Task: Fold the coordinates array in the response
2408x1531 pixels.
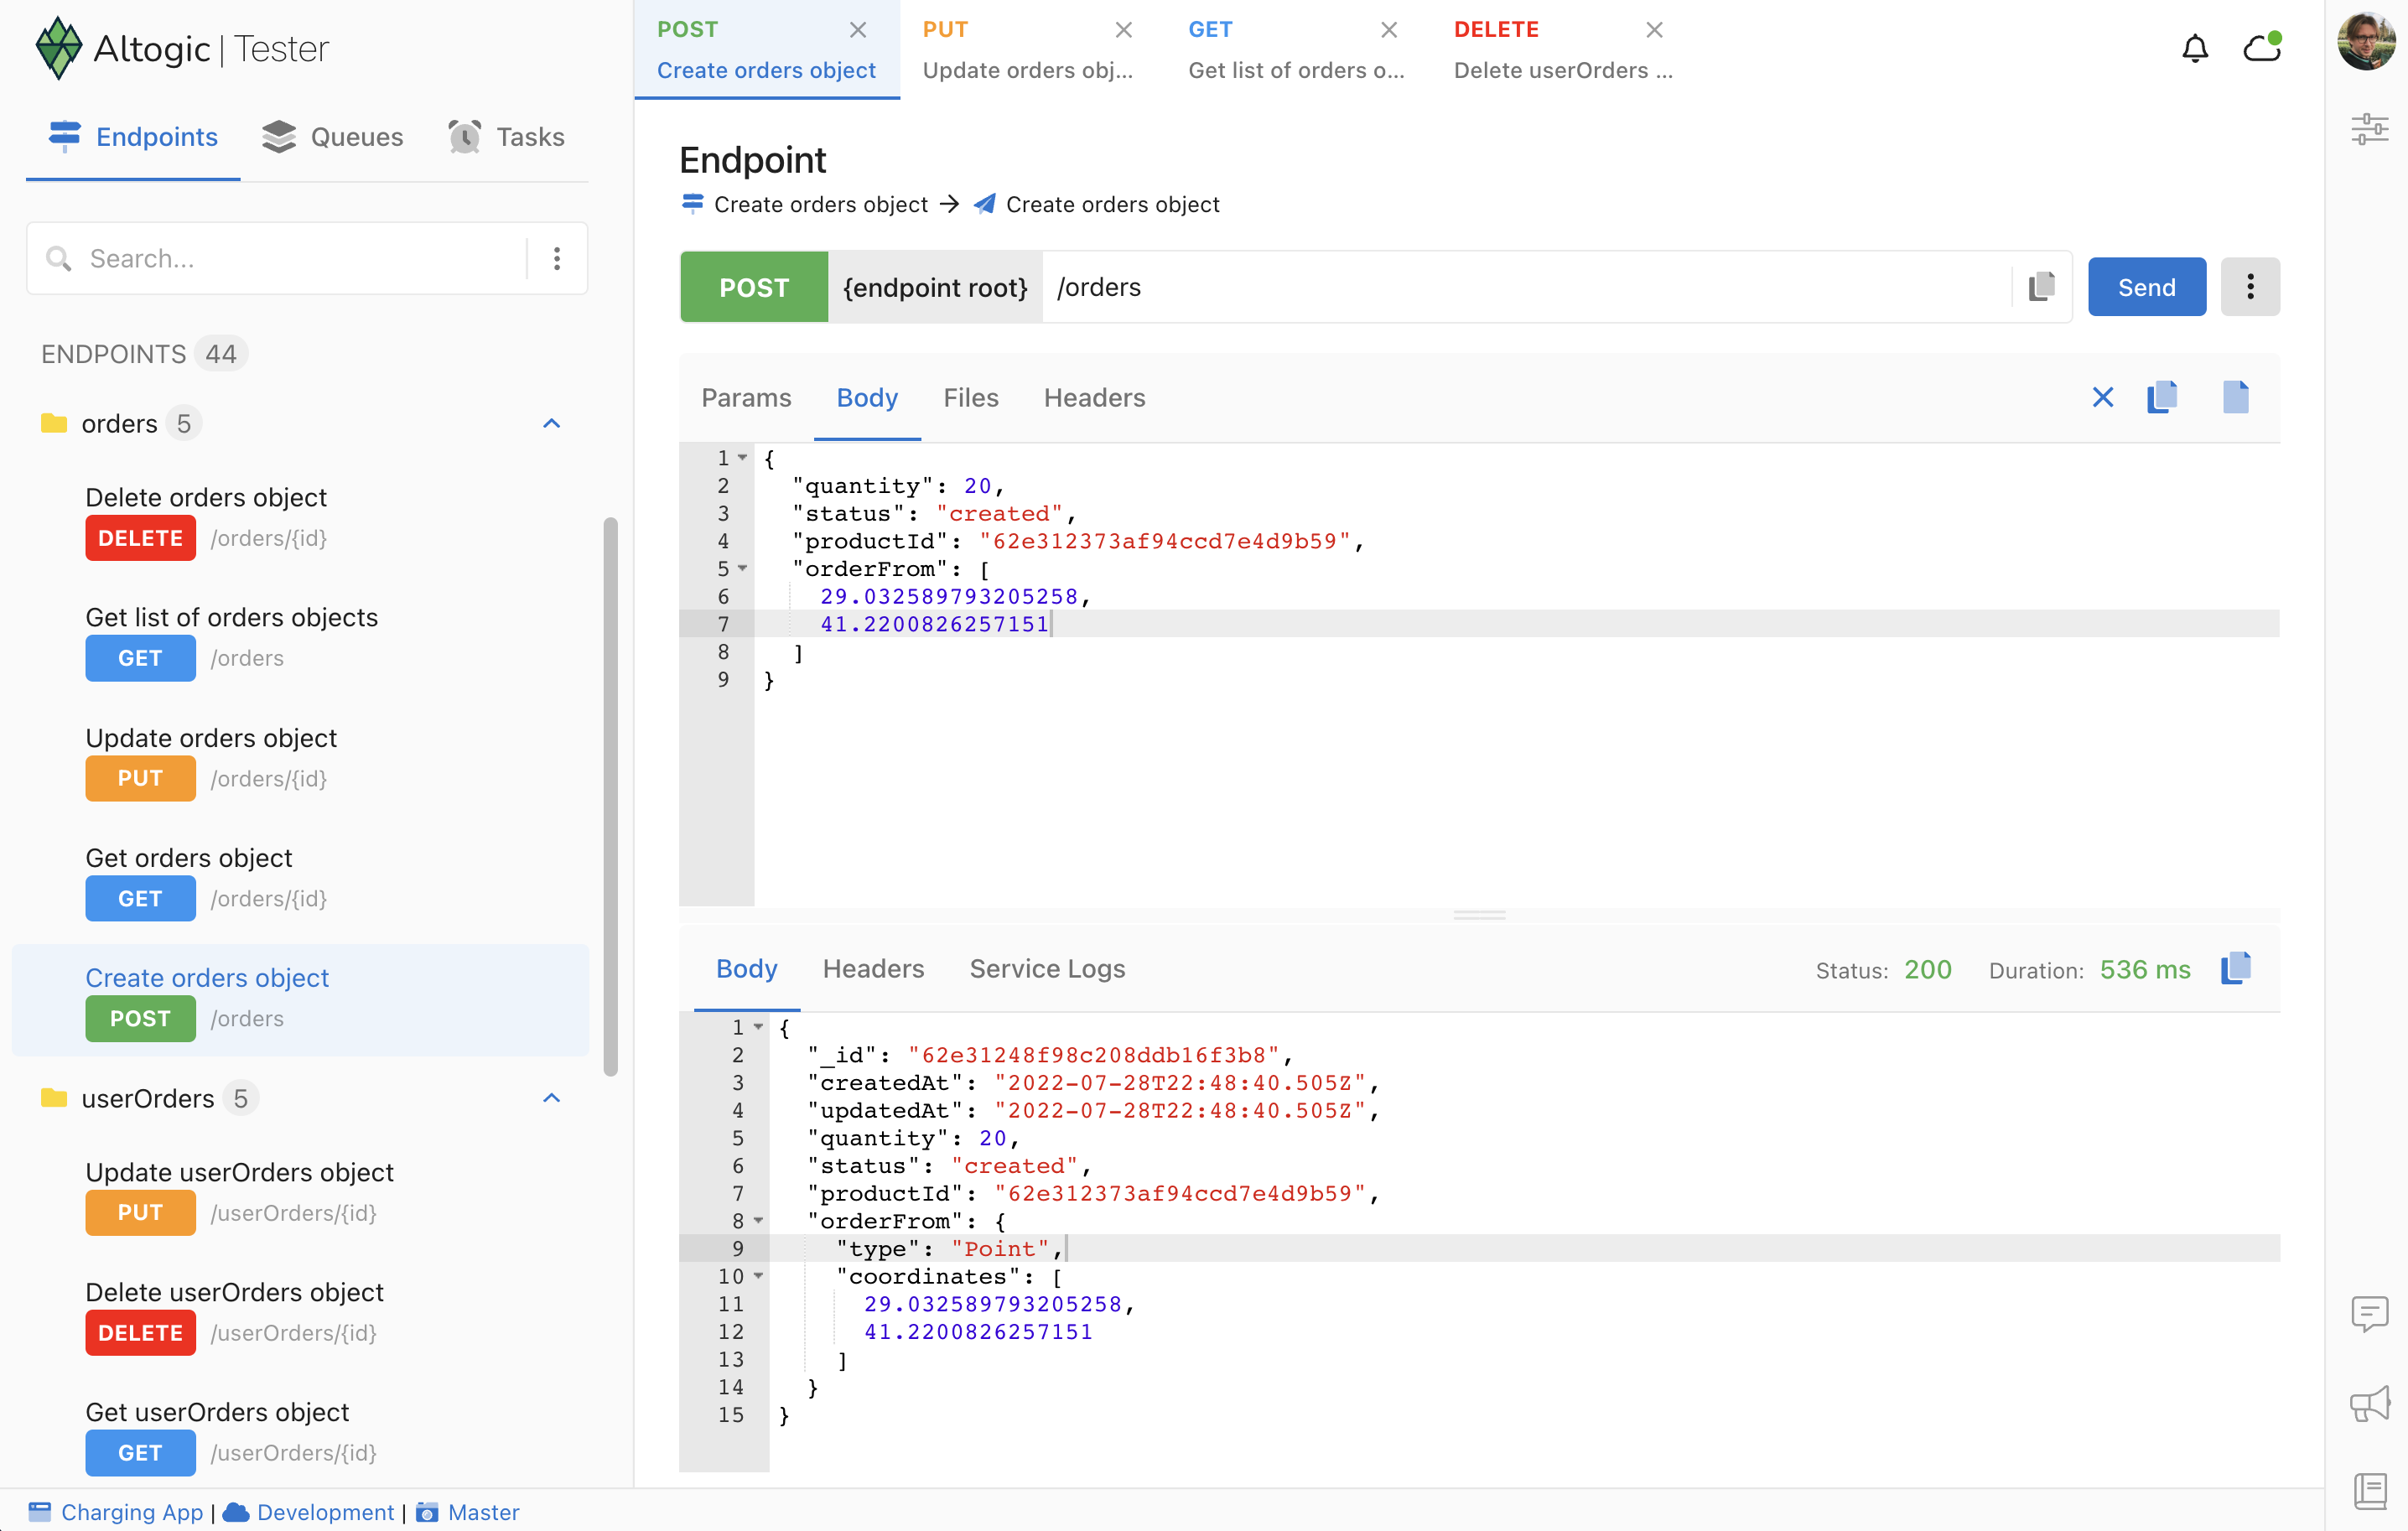Action: pyautogui.click(x=758, y=1276)
